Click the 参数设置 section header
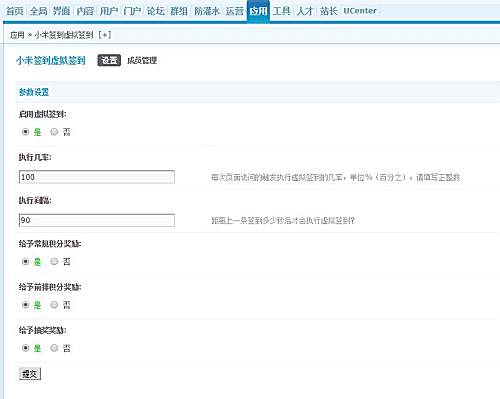This screenshot has width=500, height=399. pyautogui.click(x=34, y=92)
